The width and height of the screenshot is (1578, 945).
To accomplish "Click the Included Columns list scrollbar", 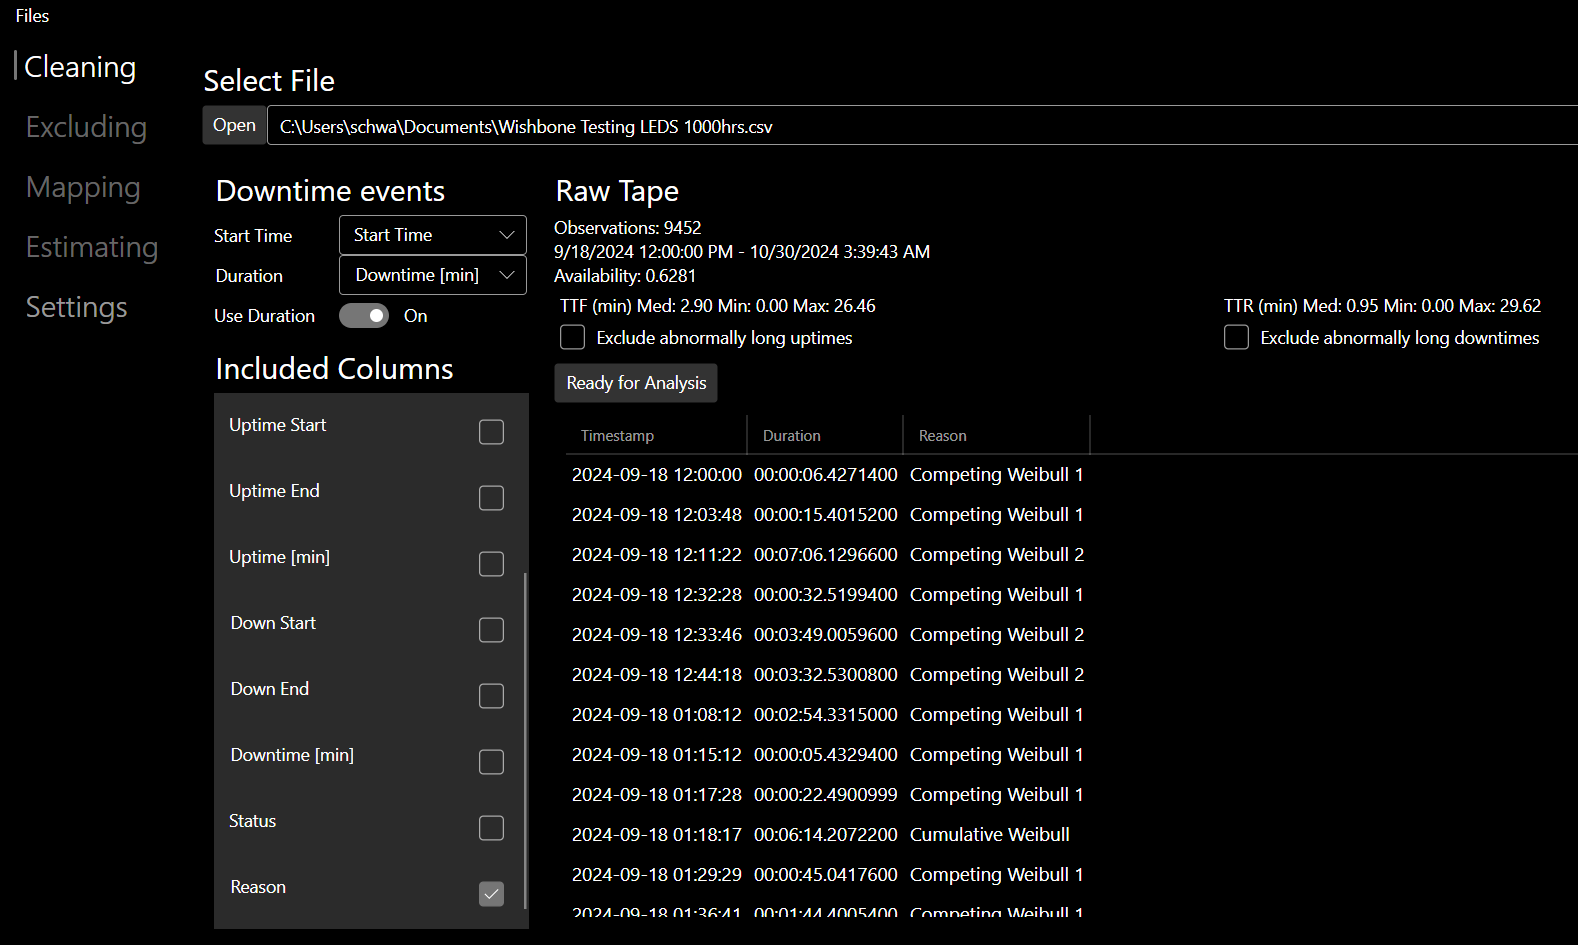I will (x=525, y=740).
